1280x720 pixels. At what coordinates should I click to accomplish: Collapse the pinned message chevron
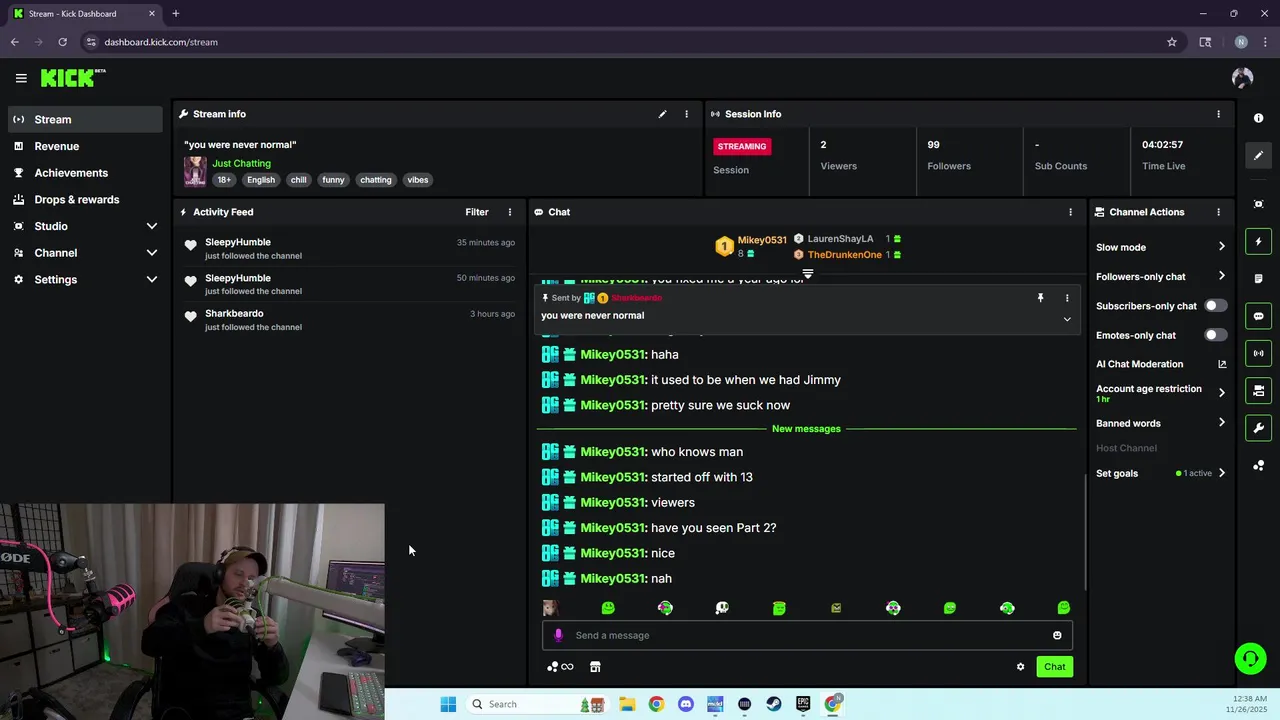pyautogui.click(x=1067, y=319)
